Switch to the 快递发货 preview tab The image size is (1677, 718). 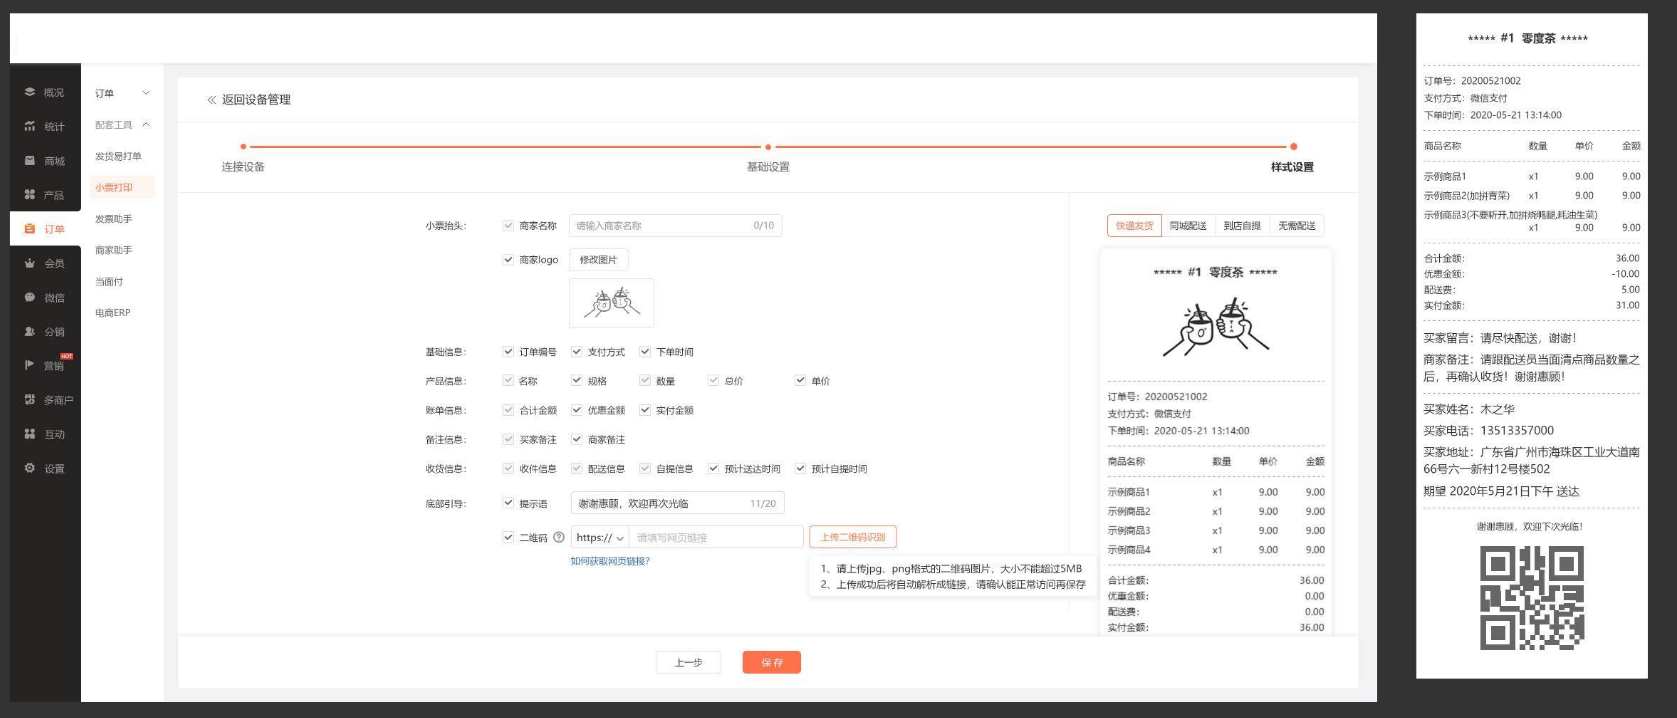pos(1134,226)
